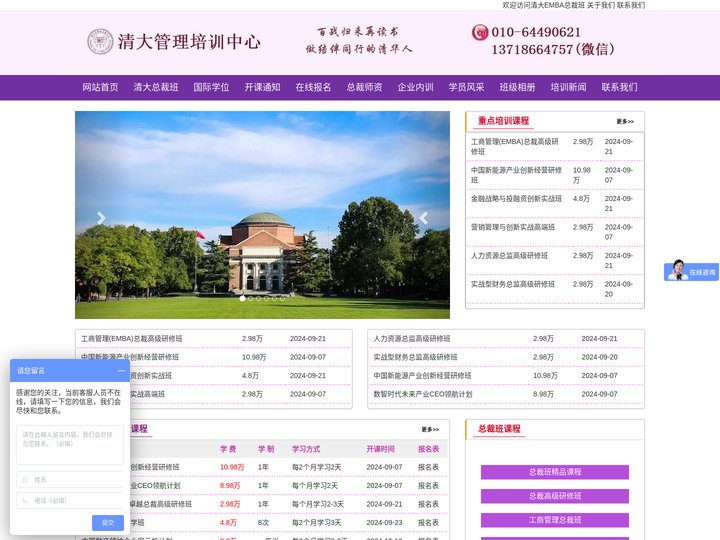
Task: Select the last carousel indicator dot
Action: (282, 298)
